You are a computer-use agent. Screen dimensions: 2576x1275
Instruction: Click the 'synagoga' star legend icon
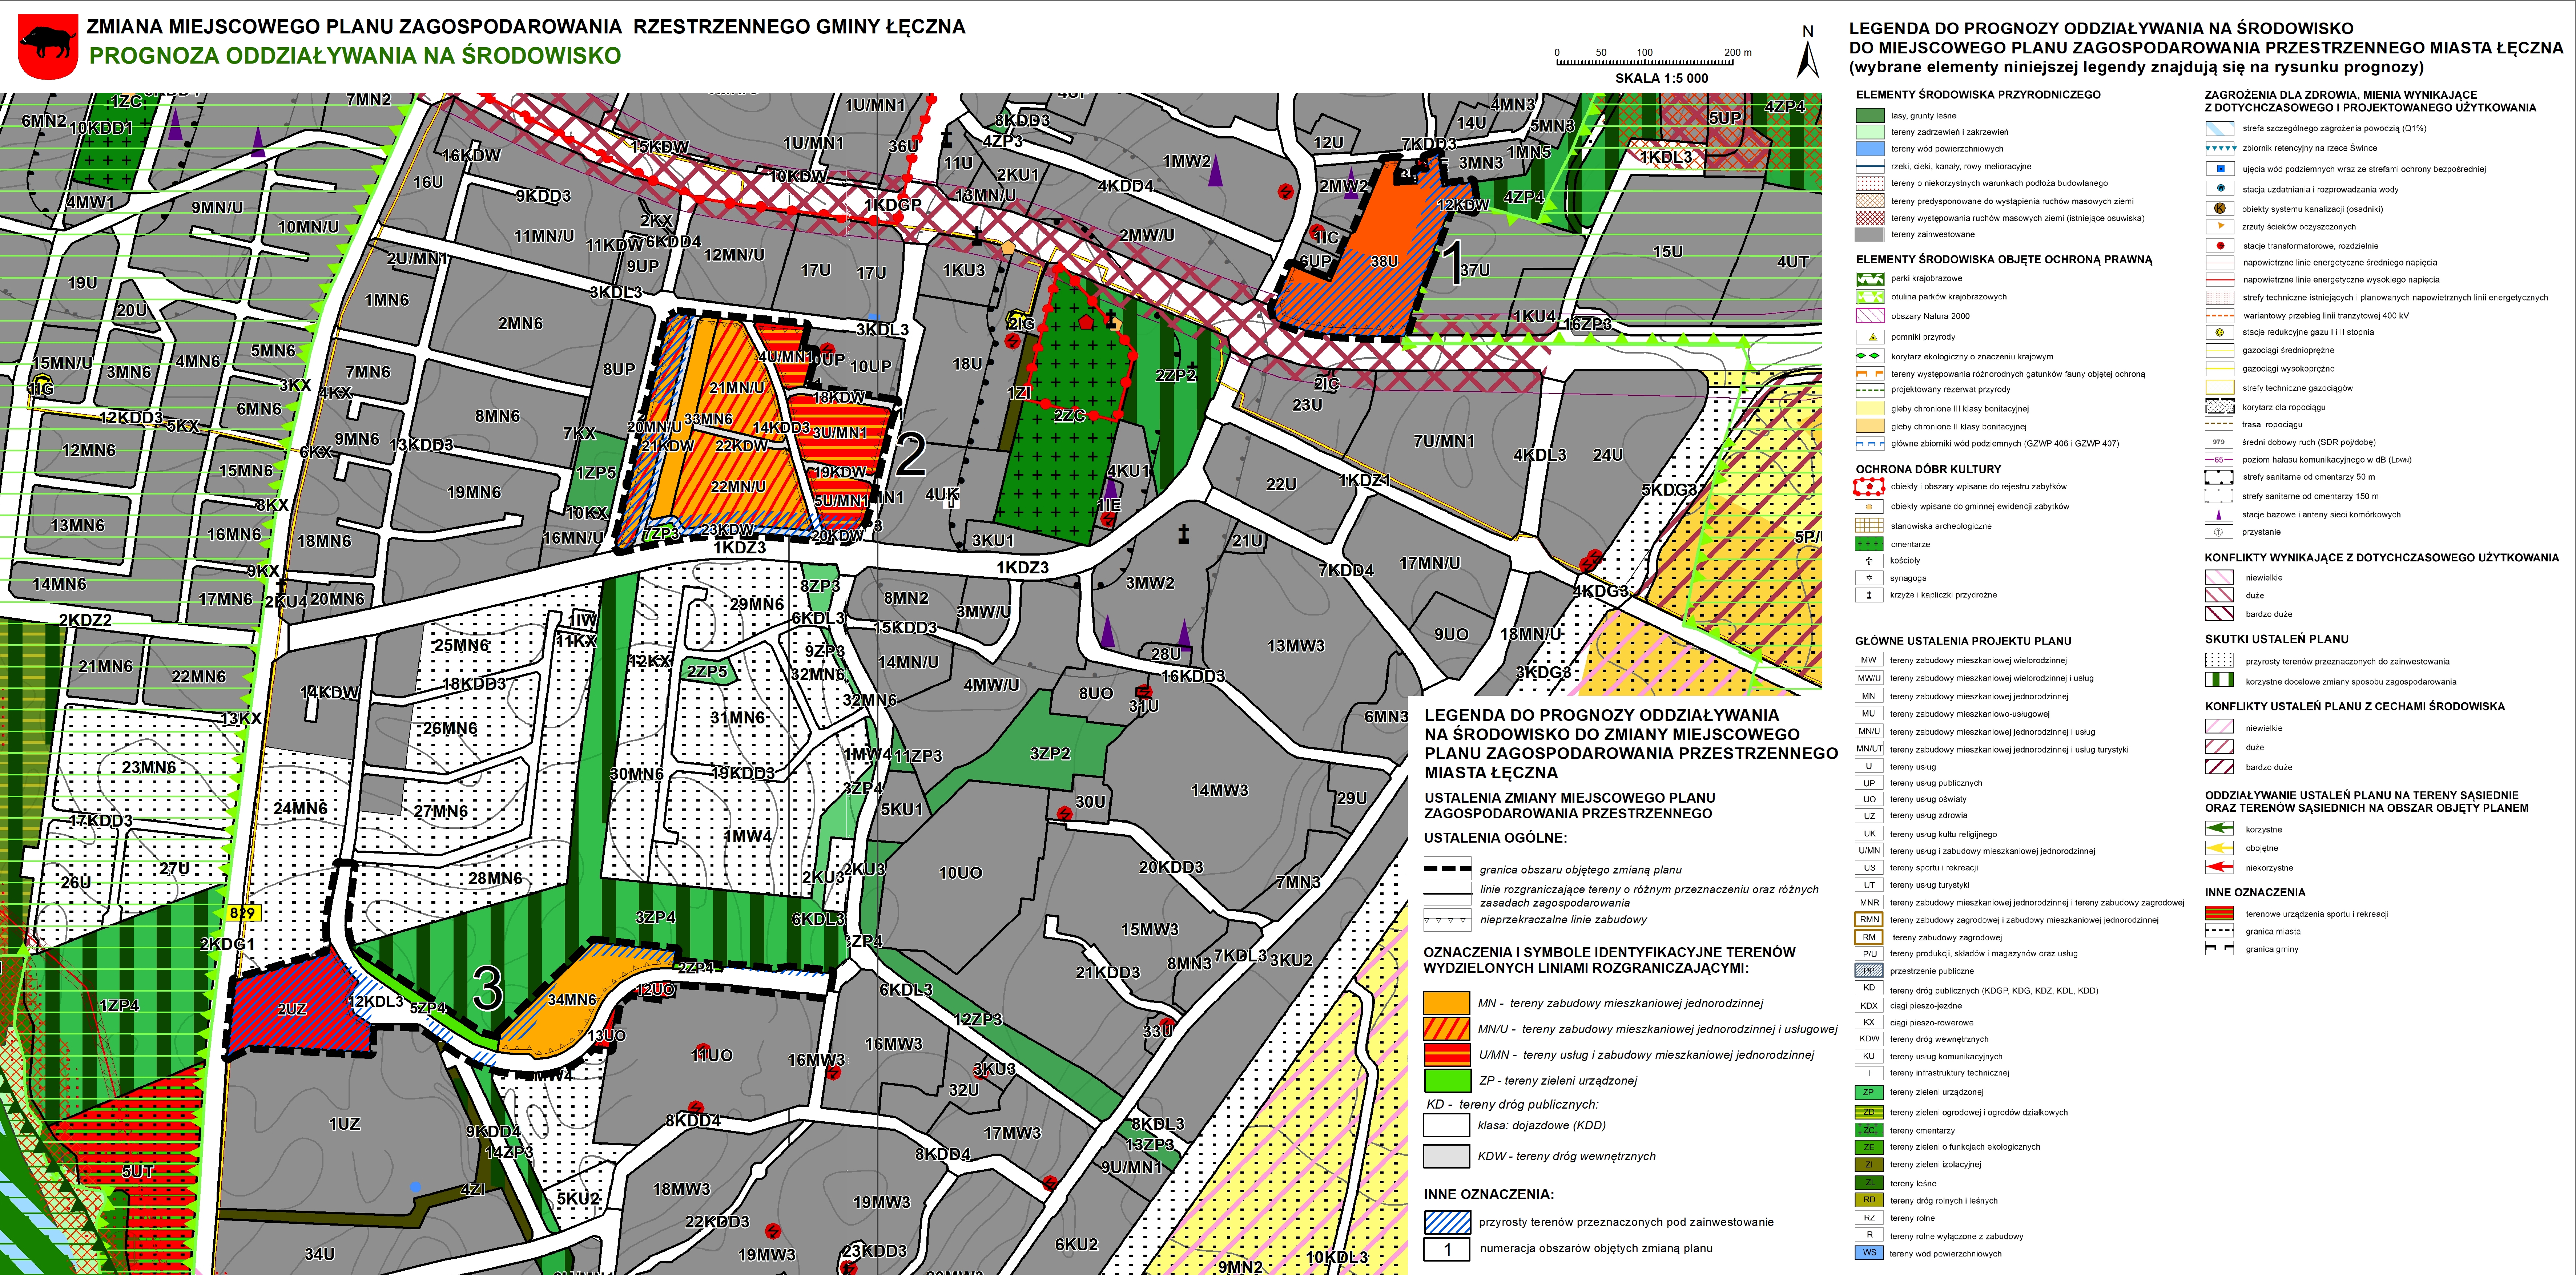(x=1869, y=578)
